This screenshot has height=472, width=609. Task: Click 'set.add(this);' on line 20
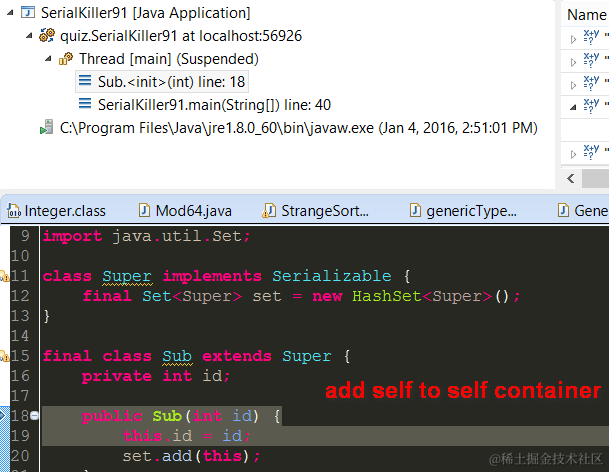(191, 456)
